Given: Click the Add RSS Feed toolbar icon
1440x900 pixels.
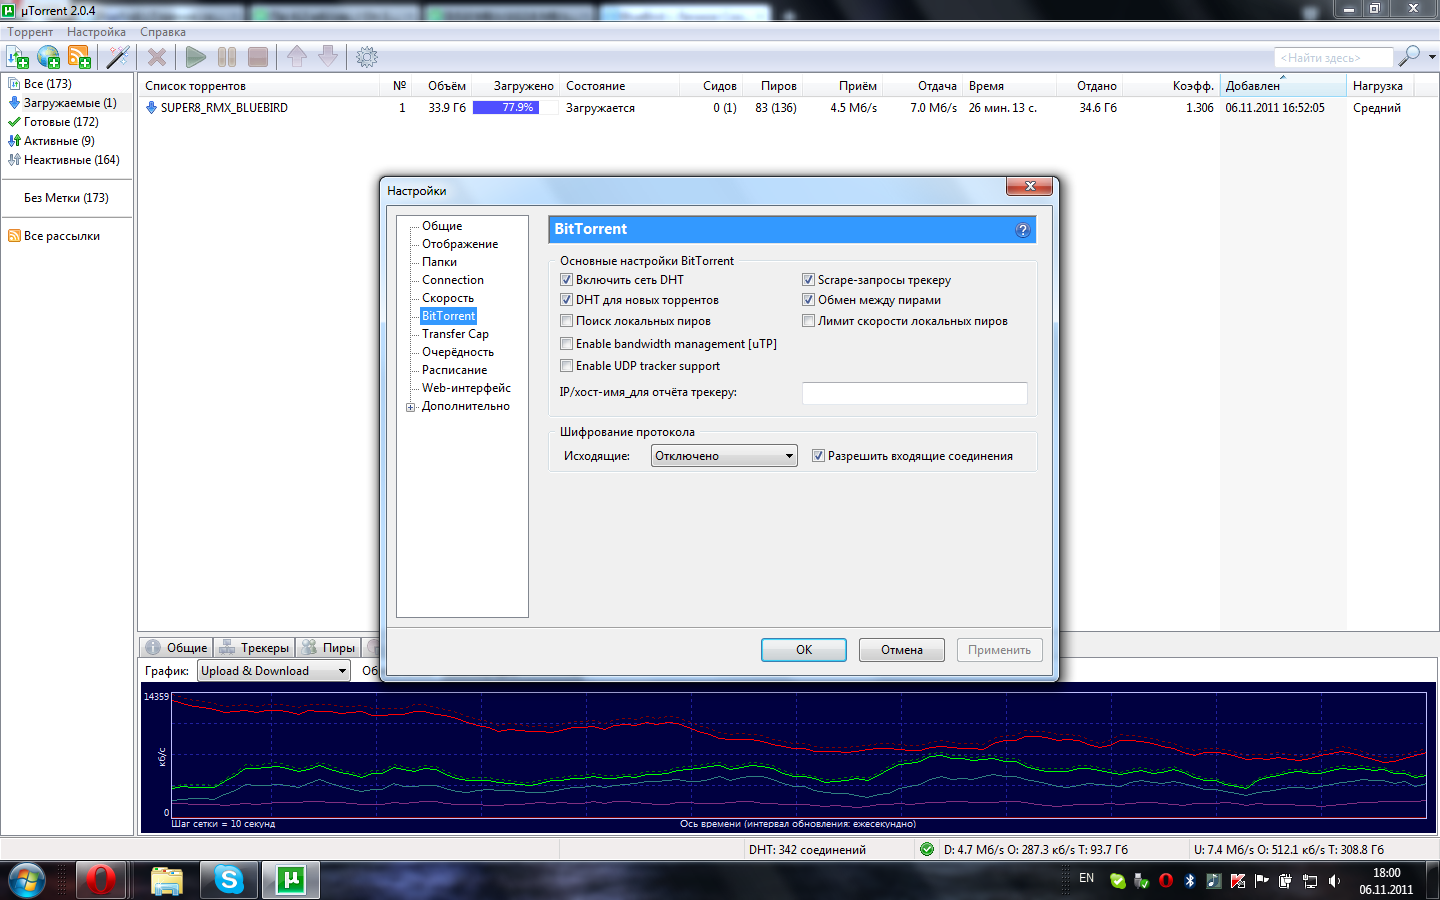Looking at the screenshot, I should pos(79,57).
